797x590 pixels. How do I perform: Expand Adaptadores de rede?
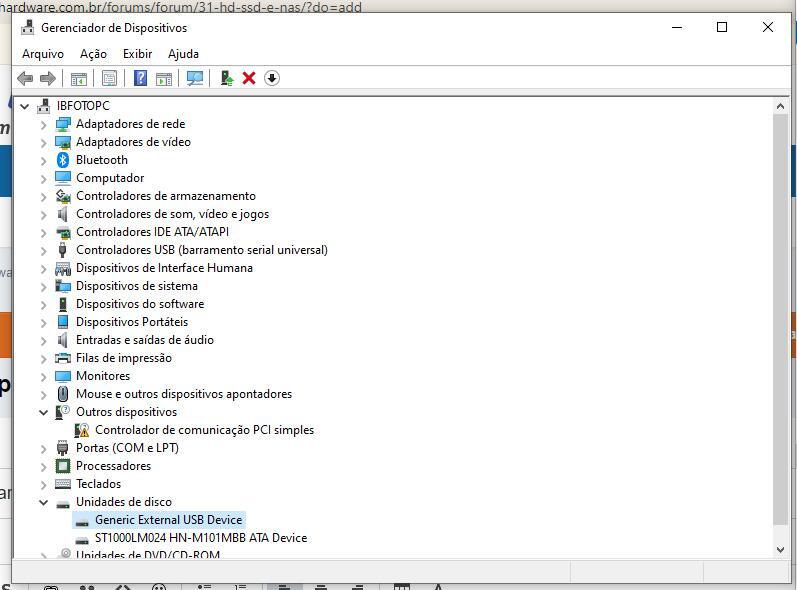coord(44,125)
